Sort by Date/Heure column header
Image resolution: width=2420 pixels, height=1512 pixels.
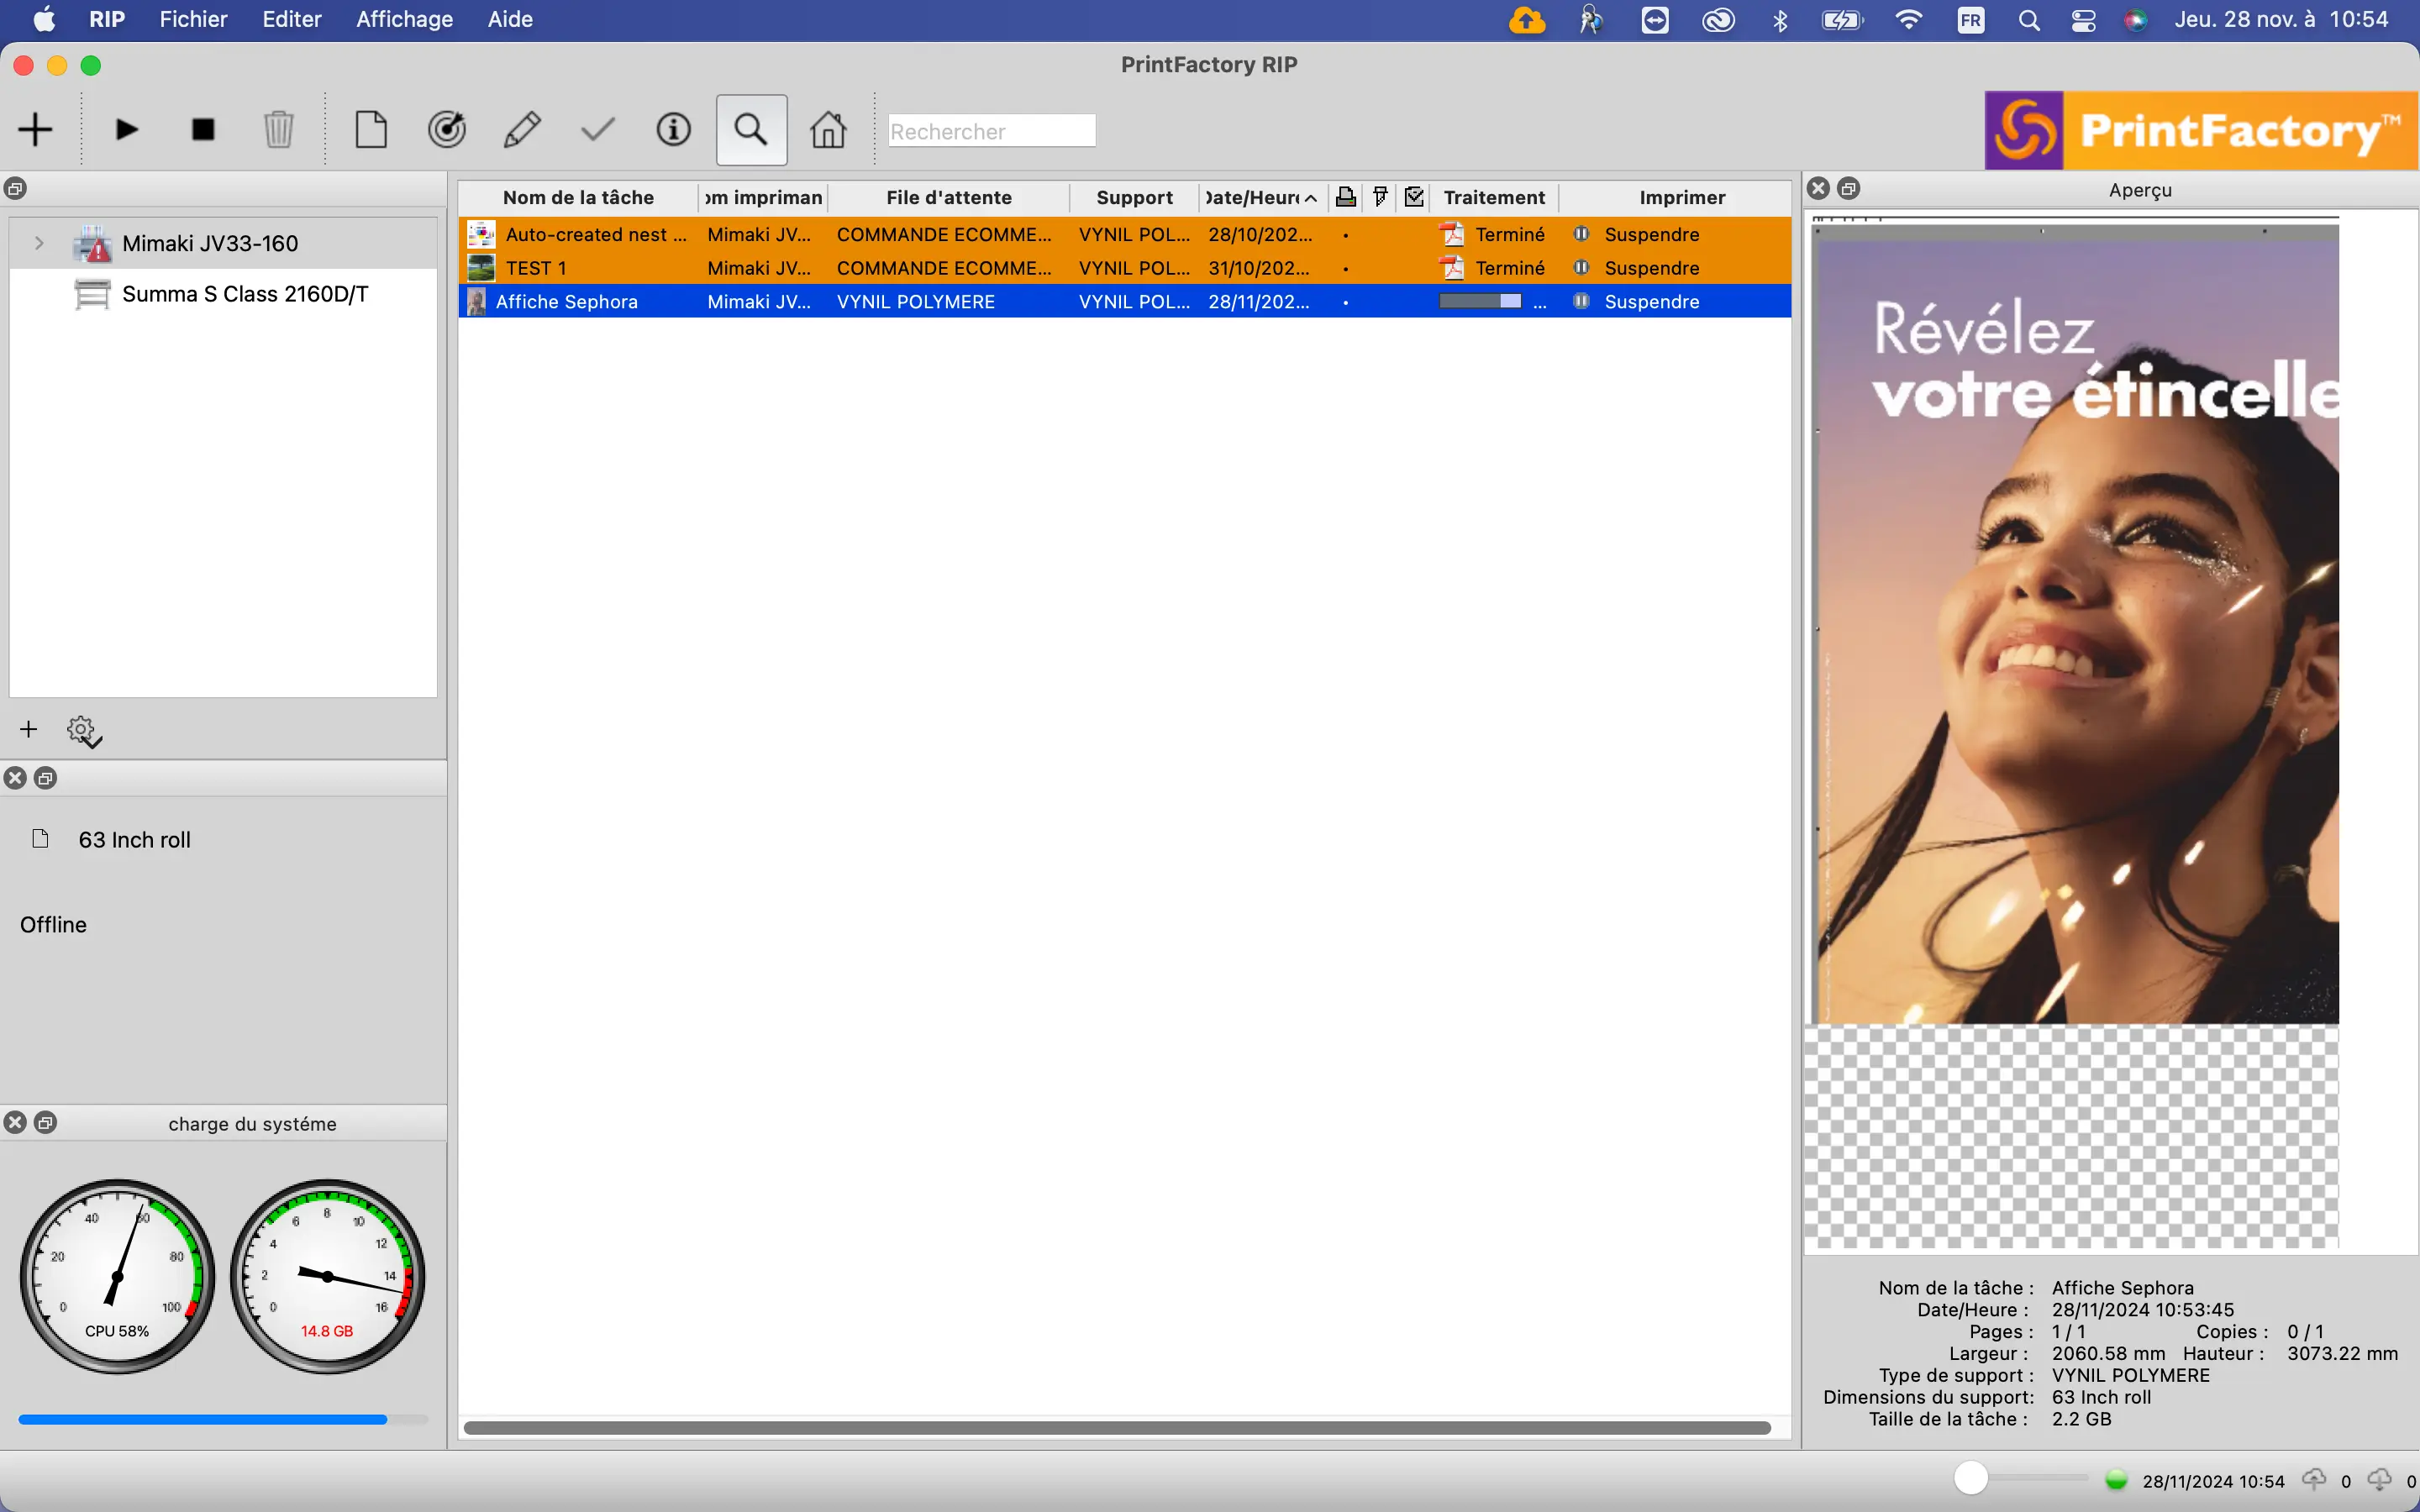point(1262,197)
